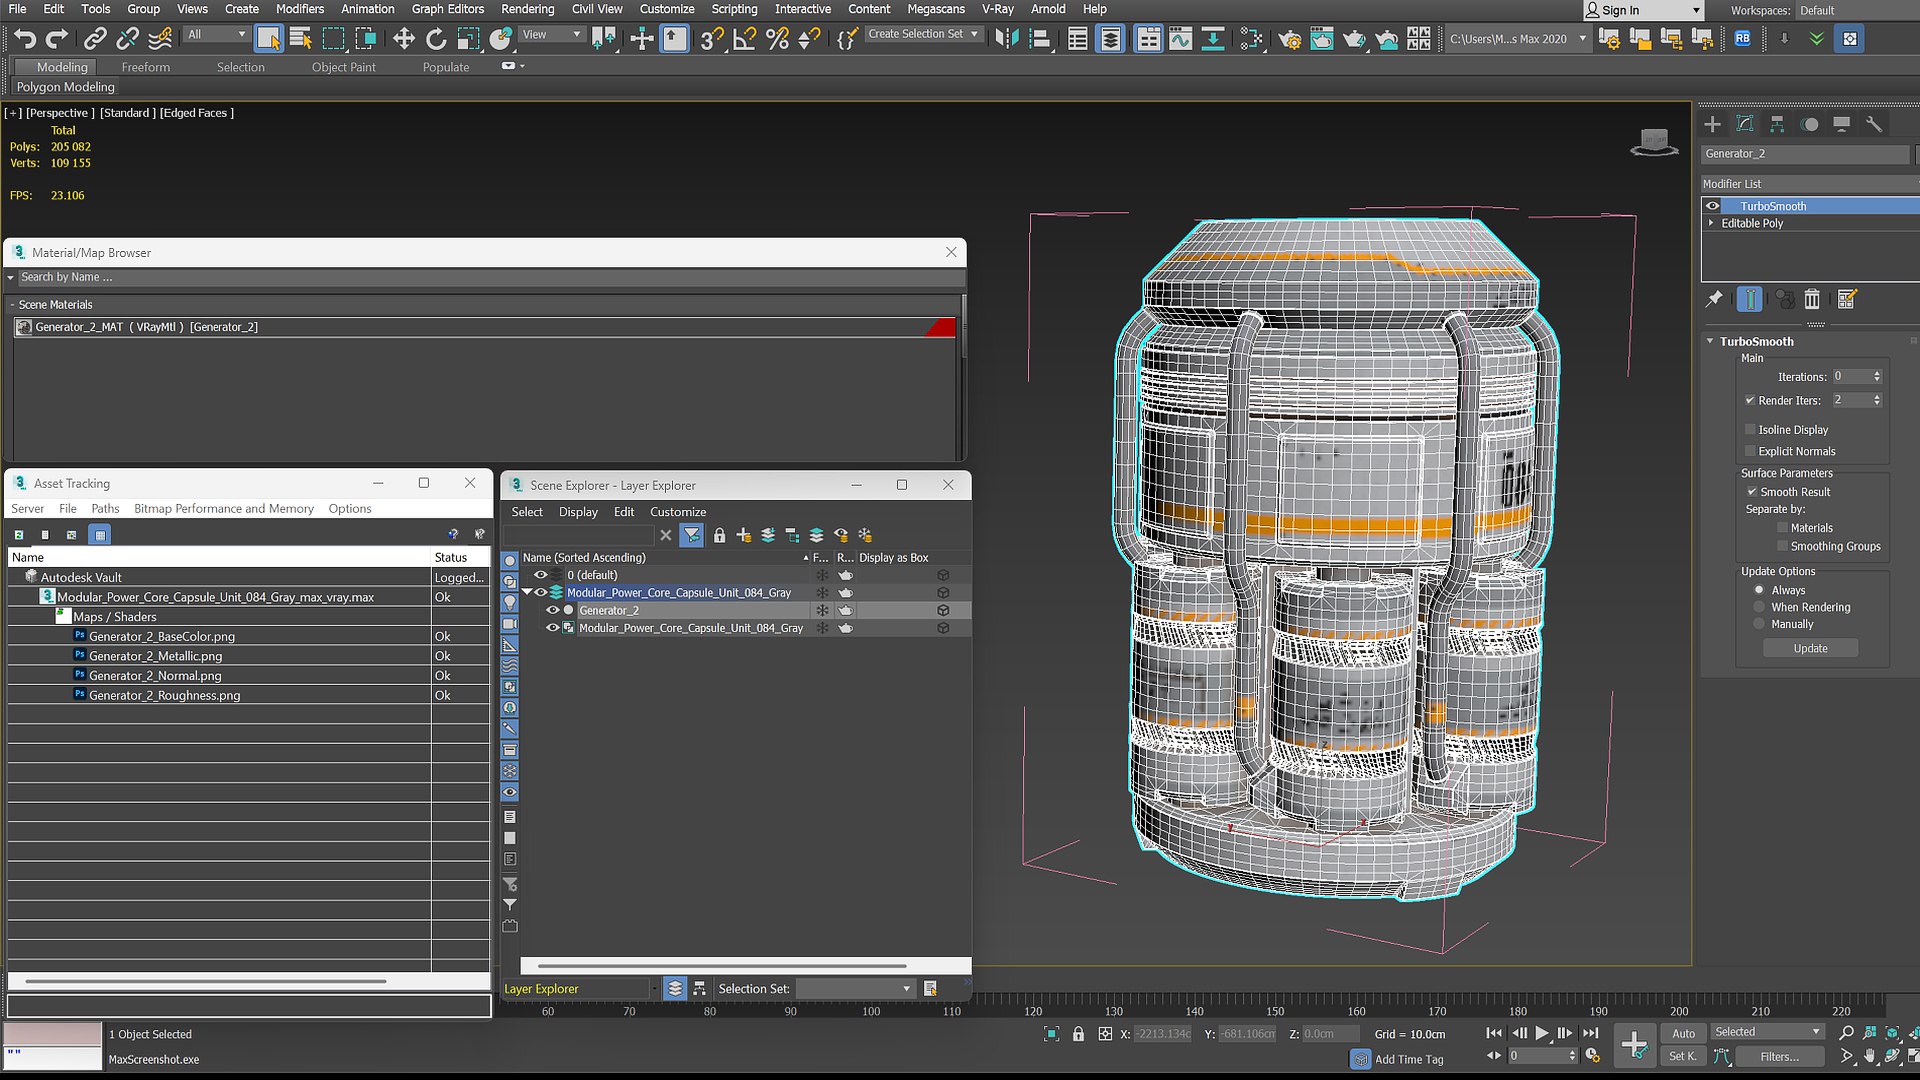Open the Hierarchy tab in Command Panel
Image resolution: width=1920 pixels, height=1080 pixels.
click(1777, 124)
